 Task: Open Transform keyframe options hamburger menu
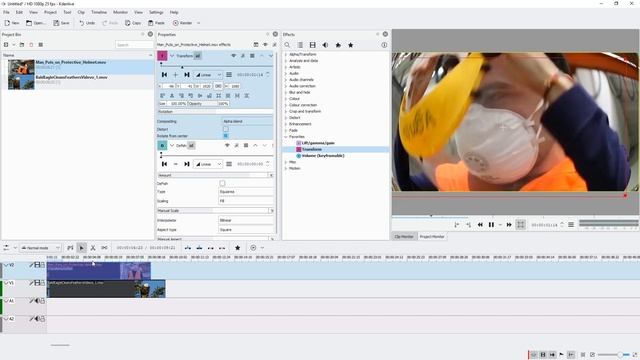click(229, 75)
